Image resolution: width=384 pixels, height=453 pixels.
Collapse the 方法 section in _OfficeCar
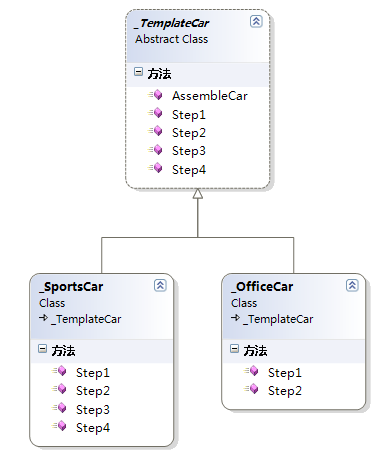pyautogui.click(x=234, y=349)
